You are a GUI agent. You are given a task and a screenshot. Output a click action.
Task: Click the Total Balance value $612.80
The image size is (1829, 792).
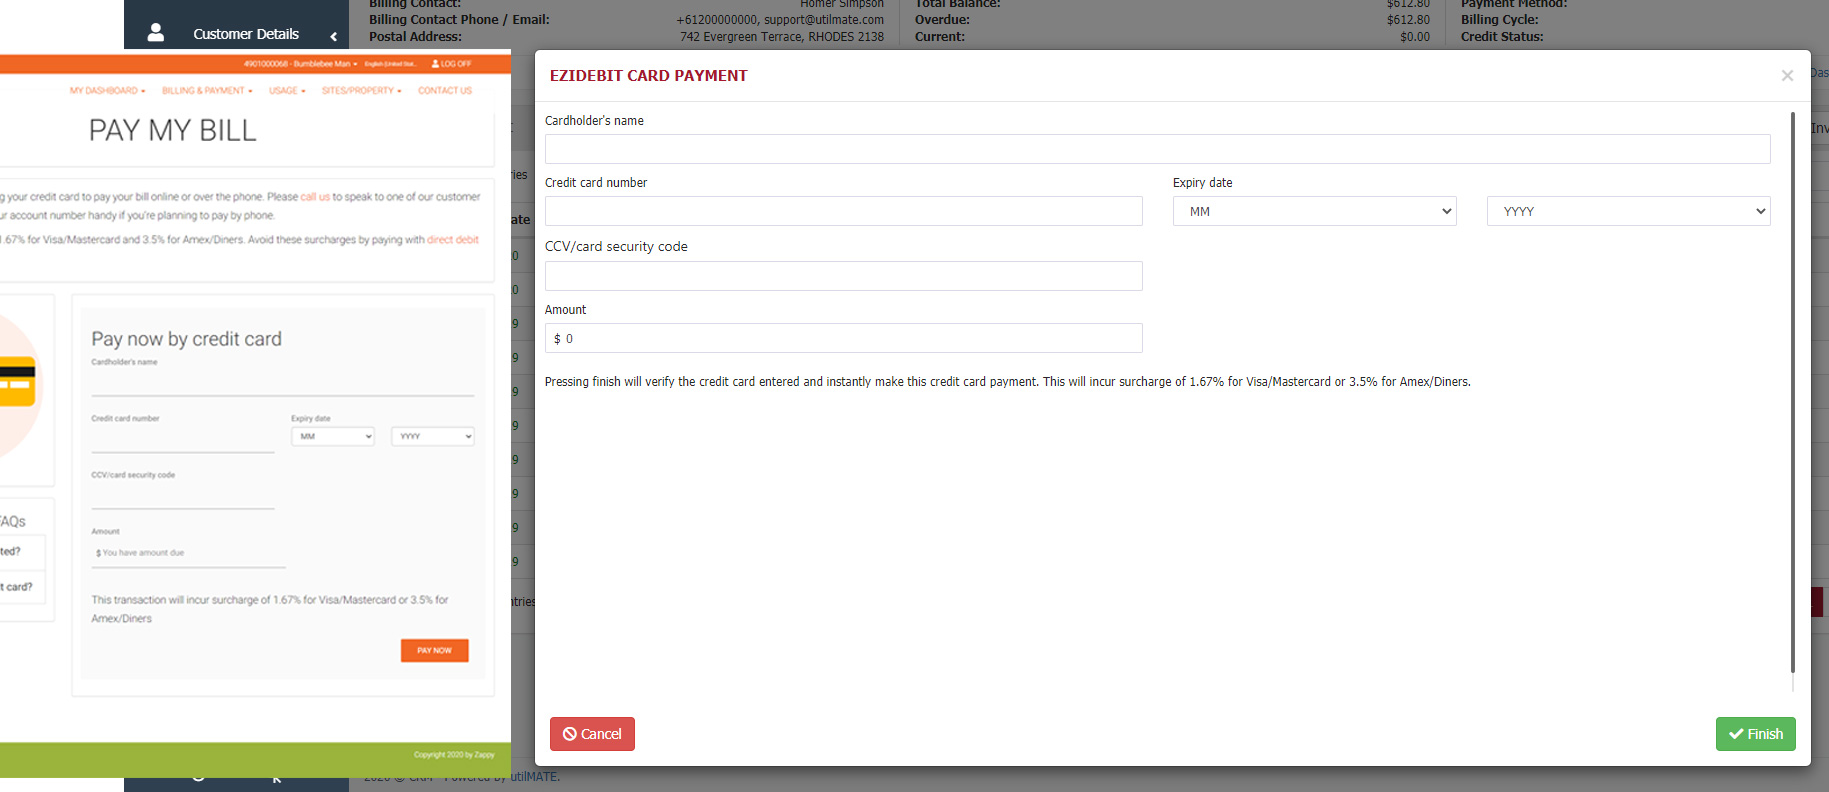1408,5
